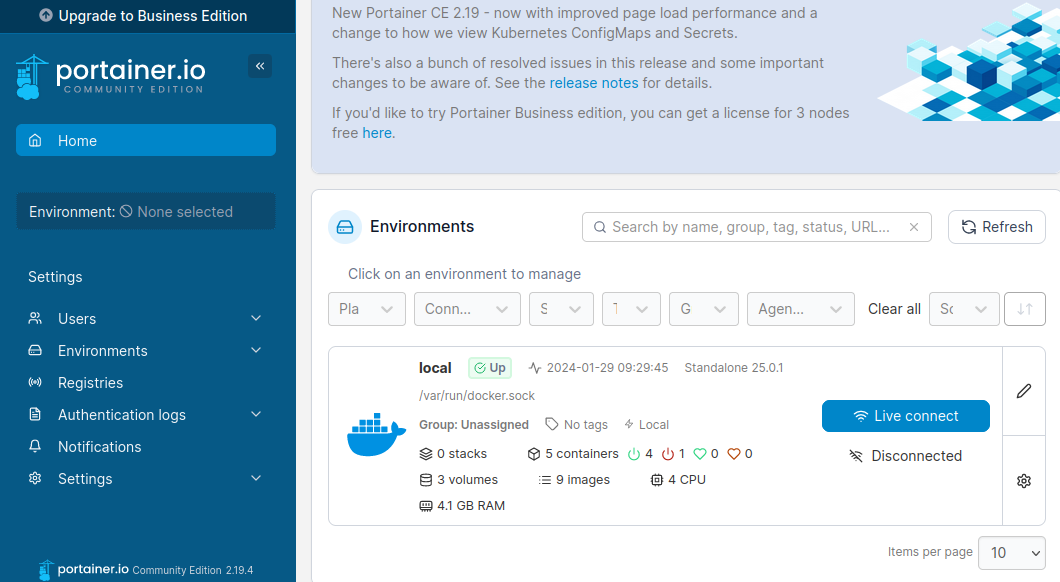Open Authentication logs menu item
The width and height of the screenshot is (1060, 582).
pyautogui.click(x=145, y=414)
